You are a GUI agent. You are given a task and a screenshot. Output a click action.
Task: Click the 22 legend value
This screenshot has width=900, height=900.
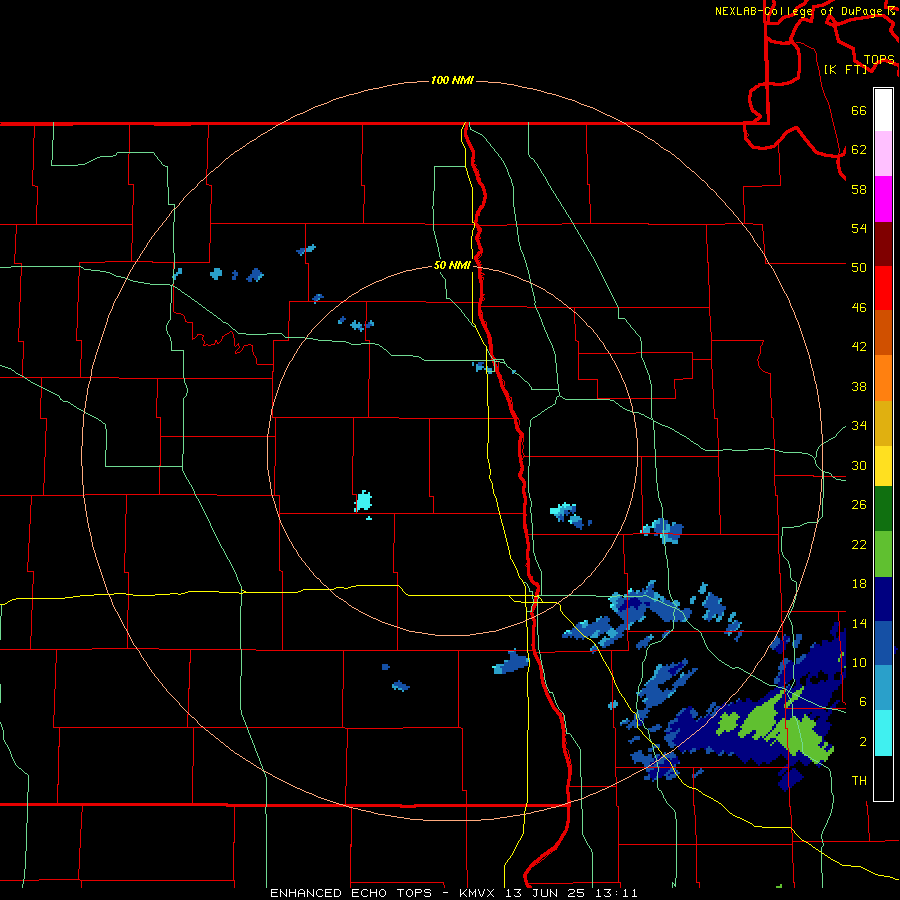859,544
